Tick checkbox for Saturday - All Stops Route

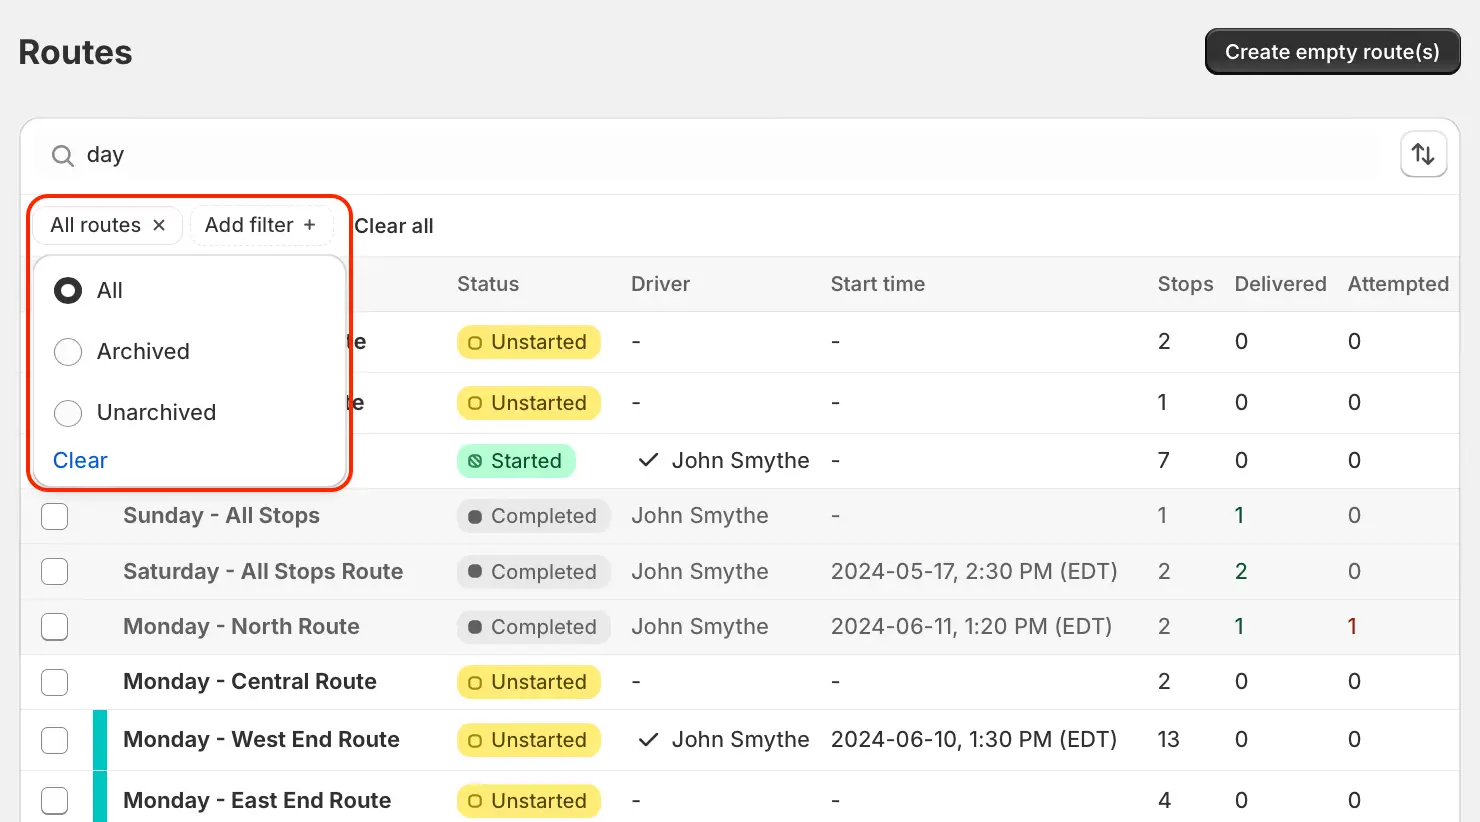pyautogui.click(x=55, y=572)
